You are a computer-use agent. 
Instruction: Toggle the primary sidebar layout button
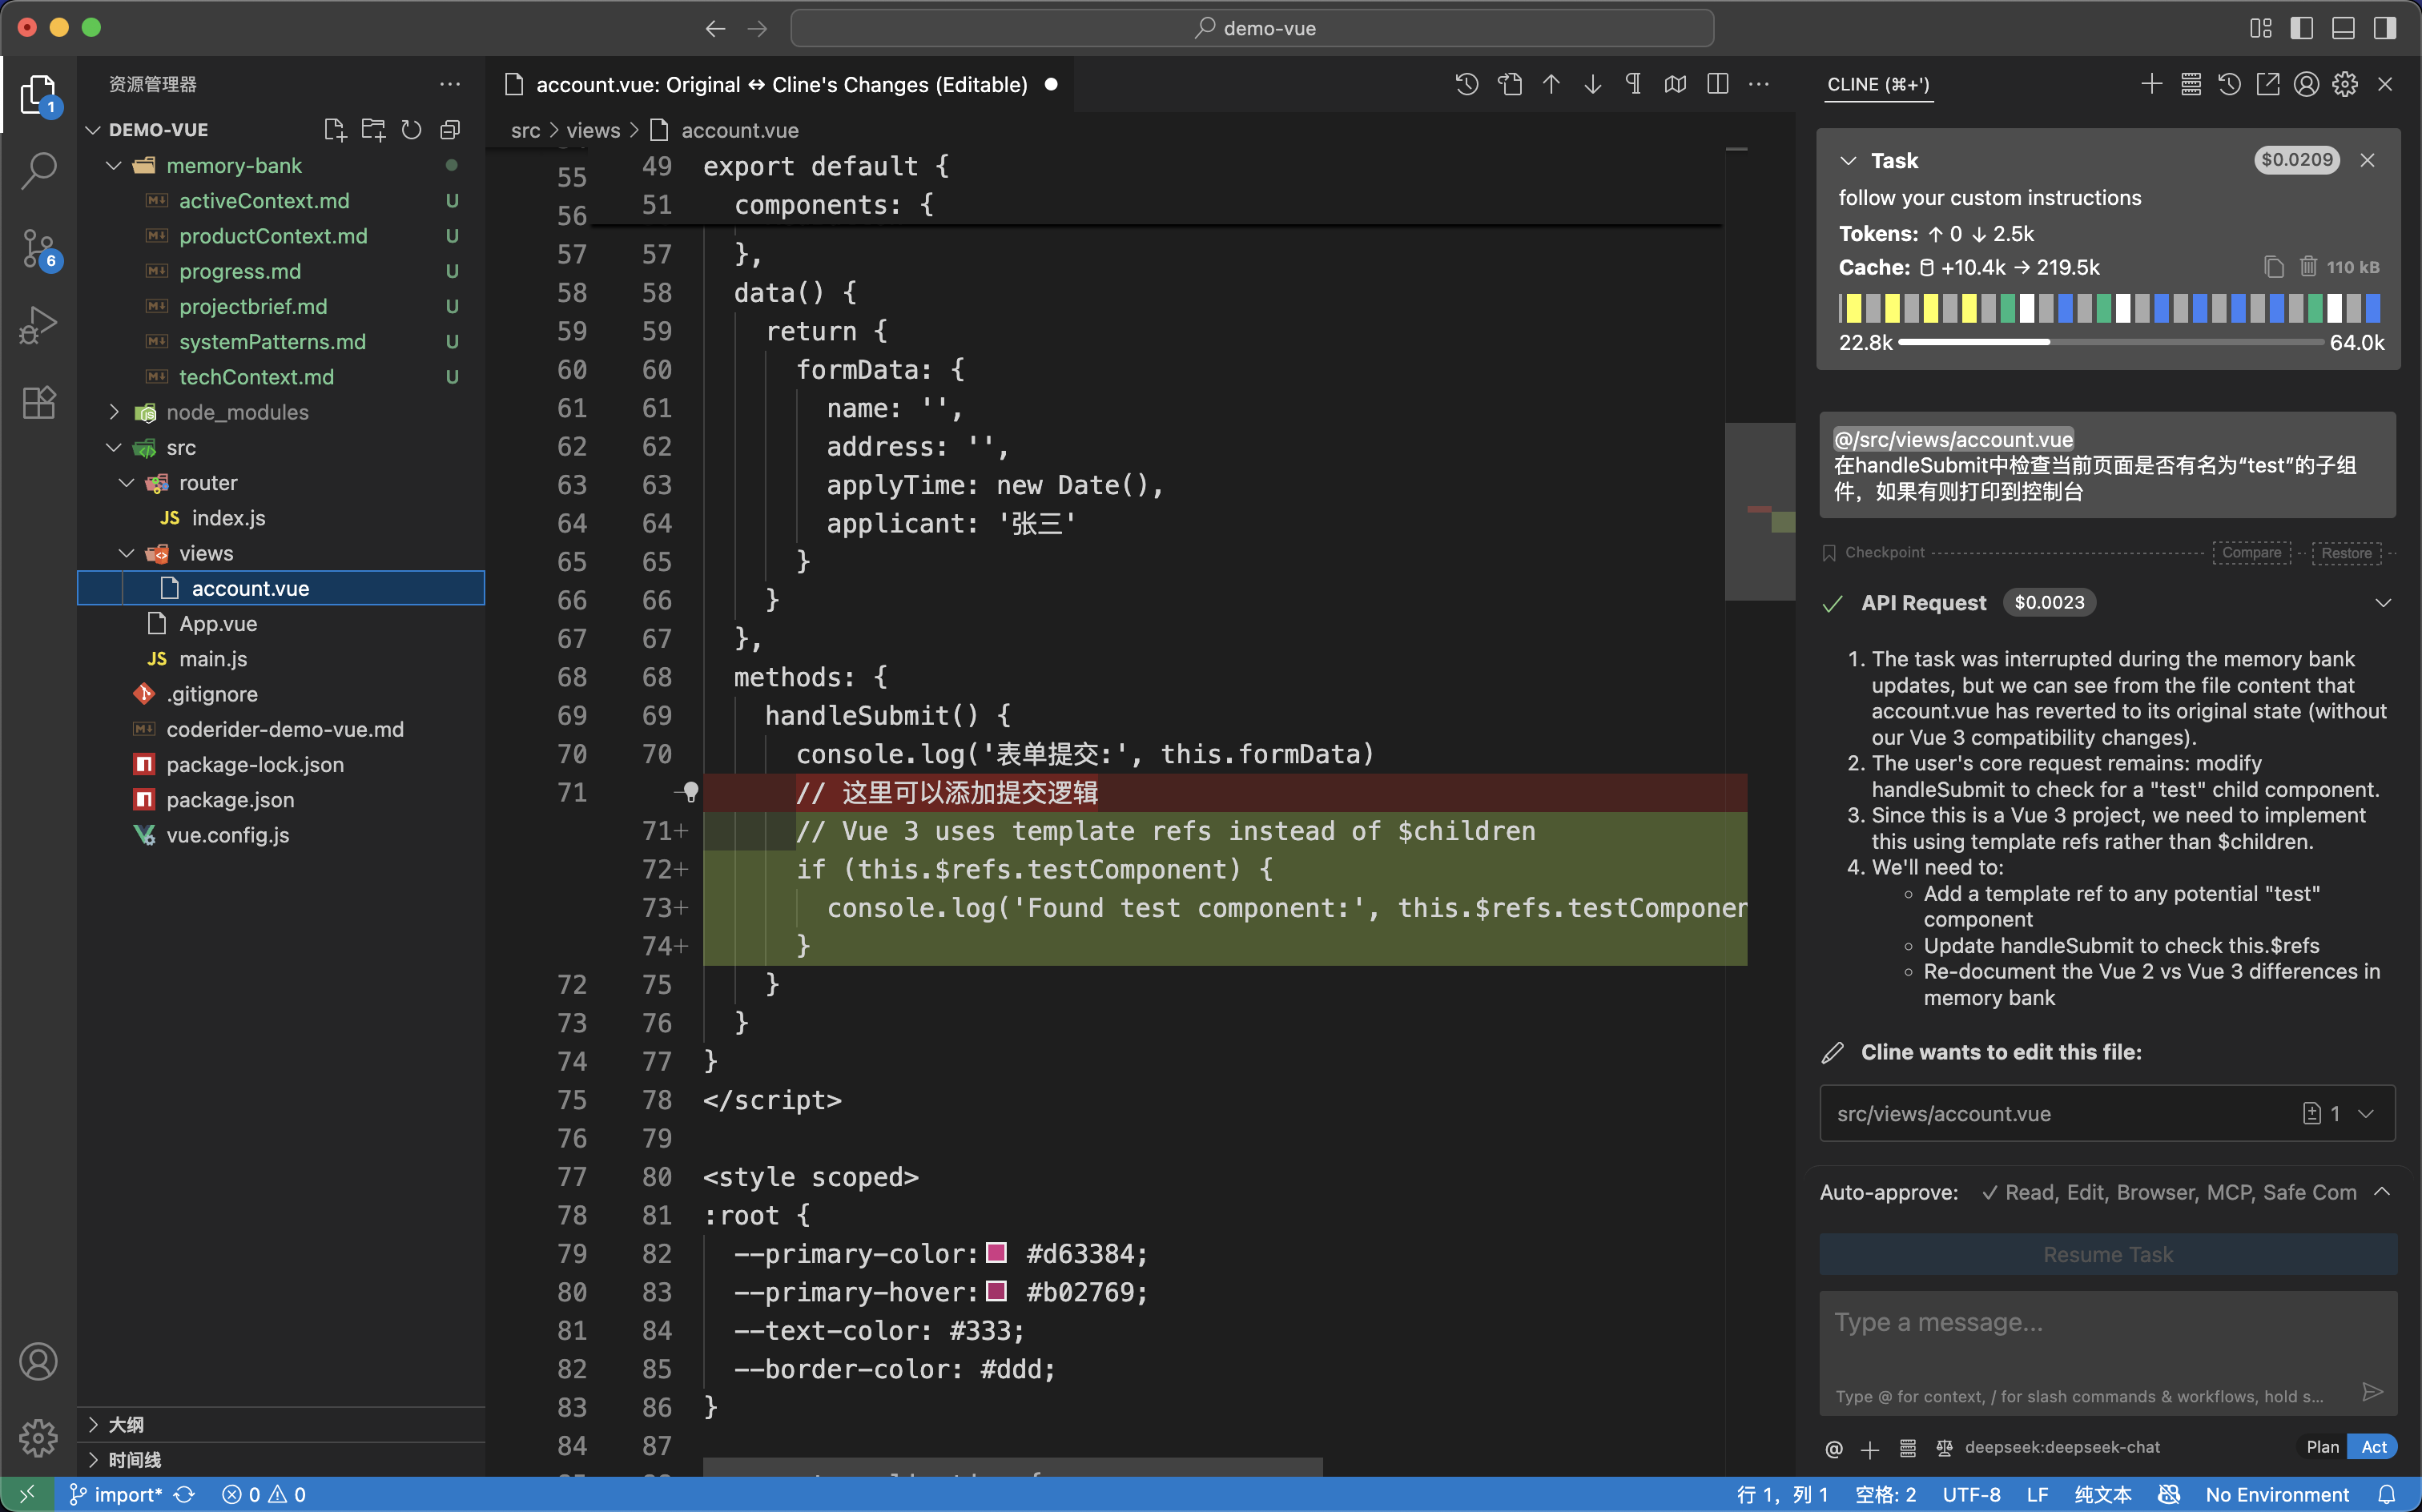point(2301,28)
